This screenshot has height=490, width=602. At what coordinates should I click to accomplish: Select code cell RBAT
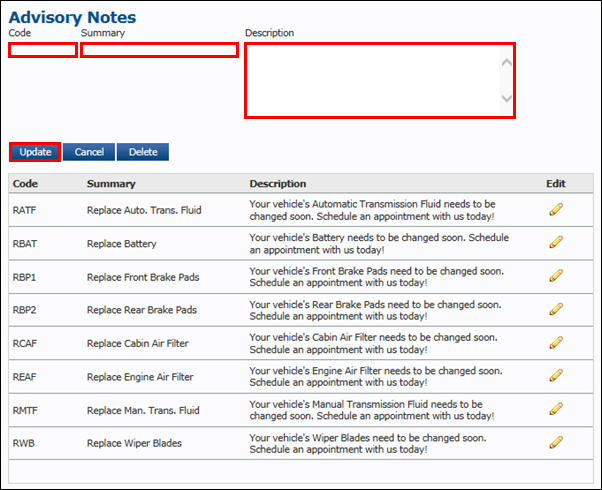25,244
